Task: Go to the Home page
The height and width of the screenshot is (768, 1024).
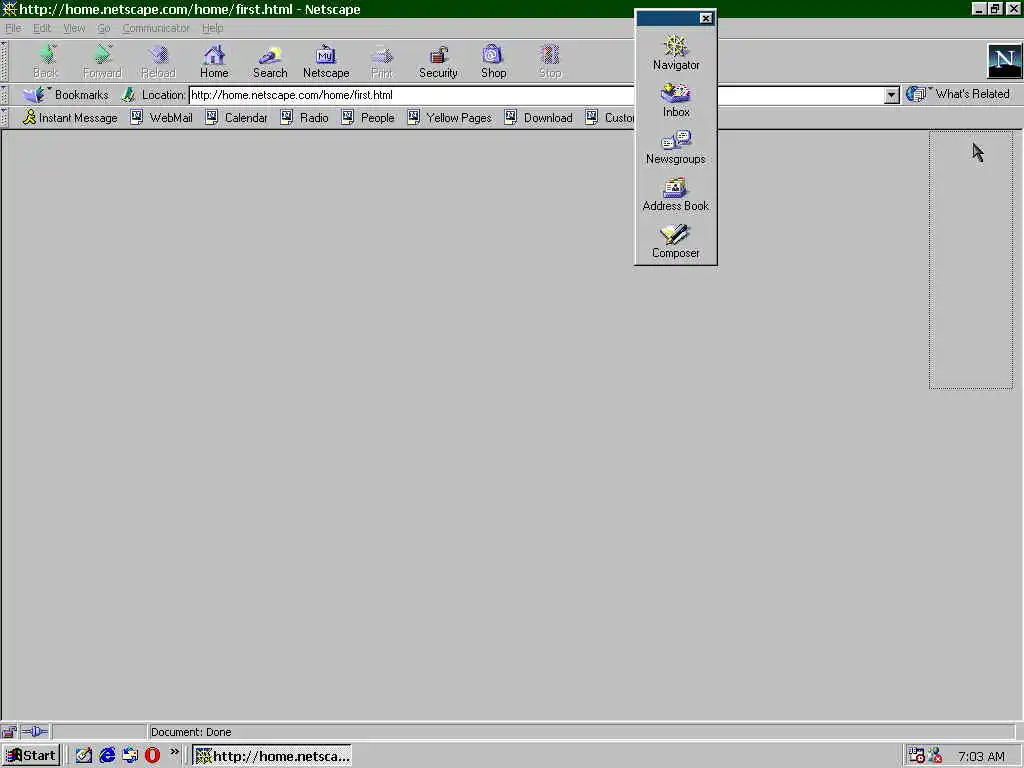Action: point(214,61)
